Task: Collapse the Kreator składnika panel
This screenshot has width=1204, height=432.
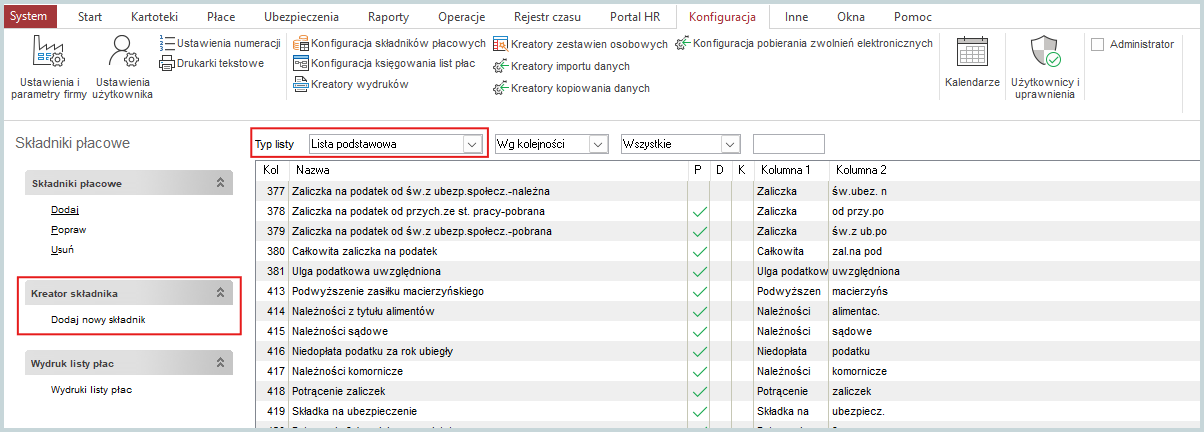Action: pyautogui.click(x=219, y=294)
